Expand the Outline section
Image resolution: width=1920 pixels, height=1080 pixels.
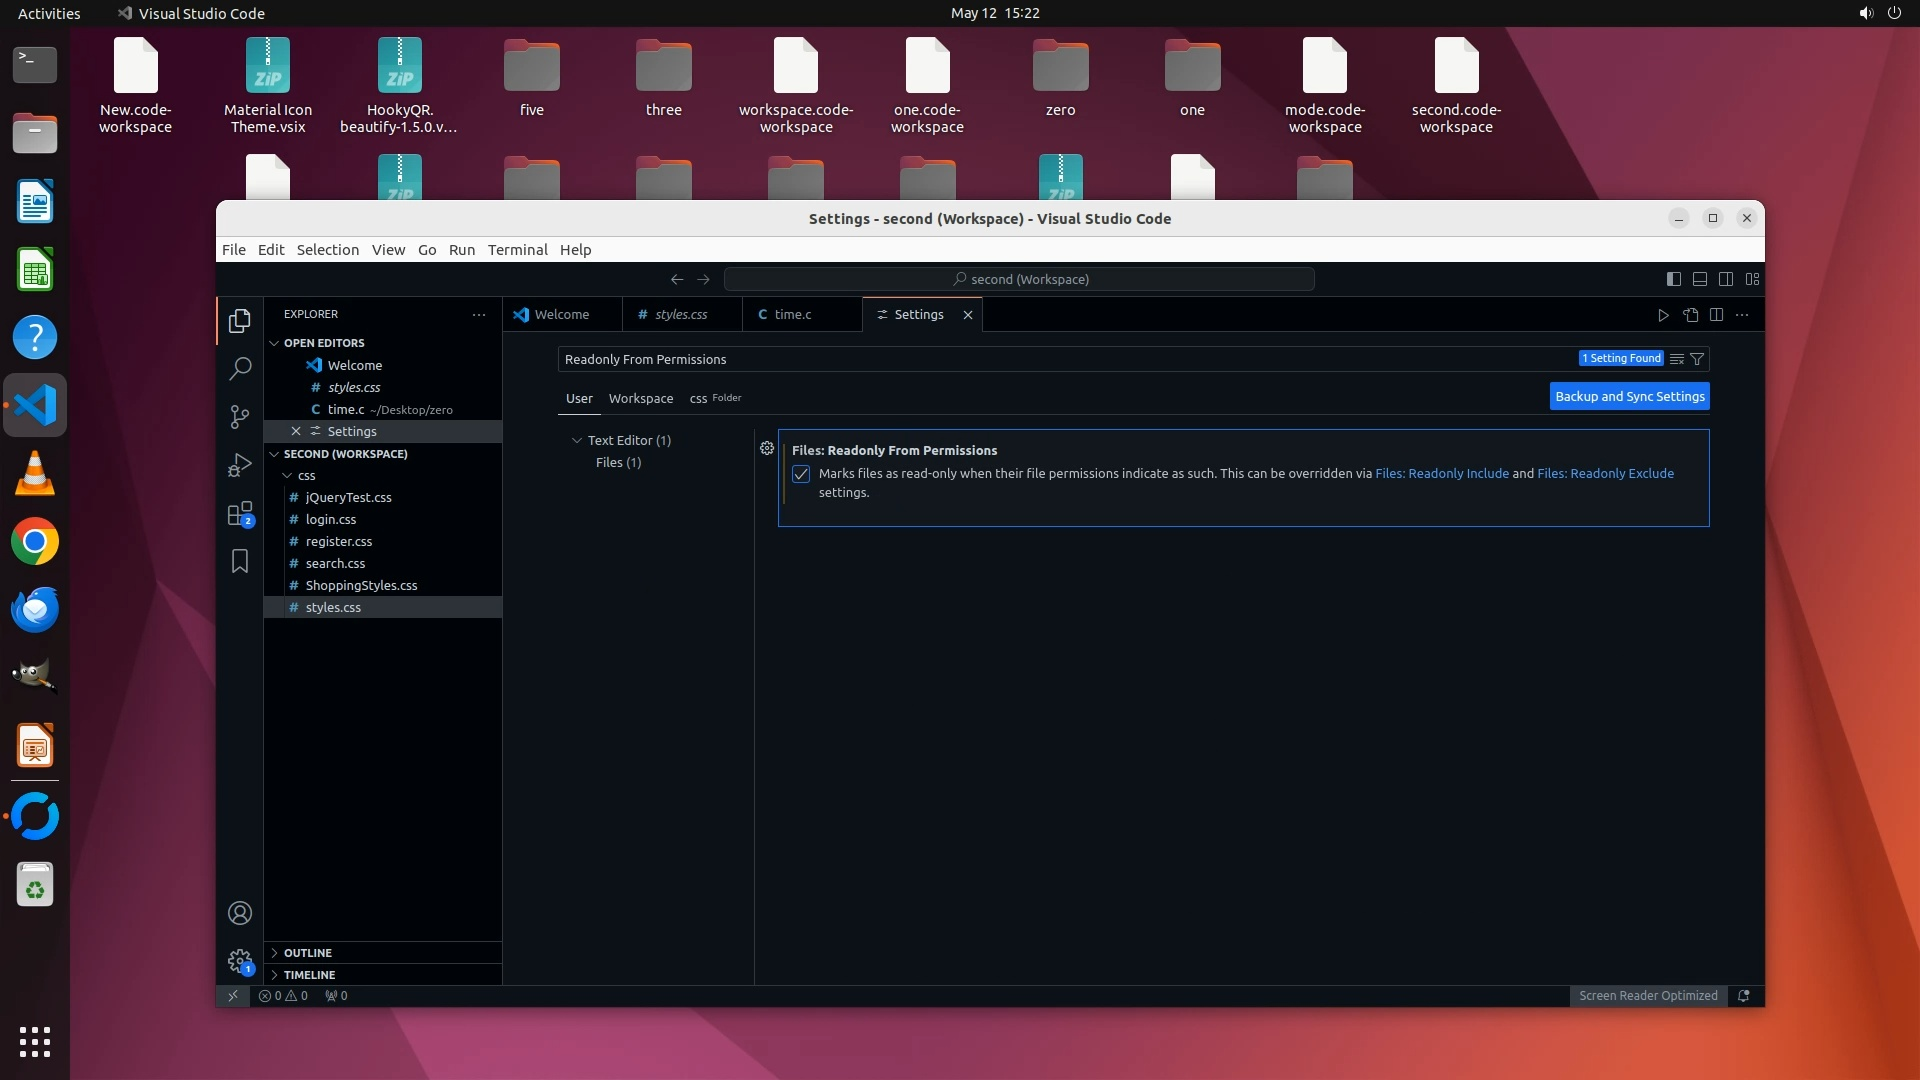tap(307, 953)
